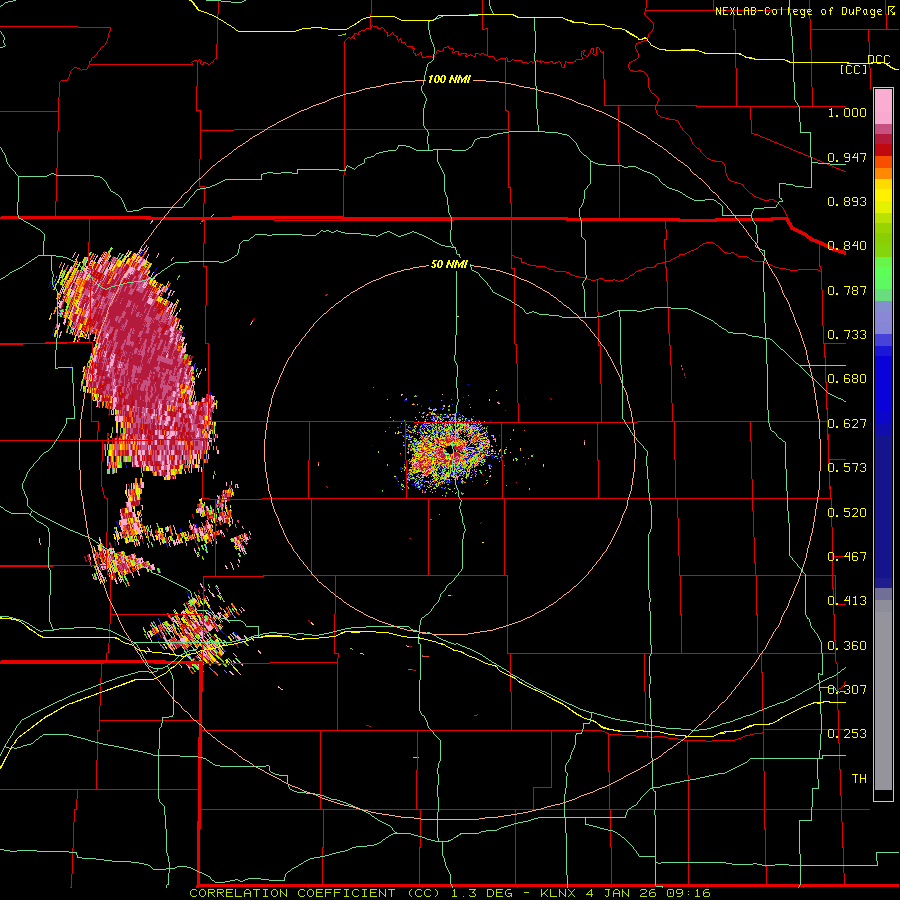Viewport: 900px width, 900px height.
Task: Click the 100 NMI range ring label
Action: pos(449,79)
